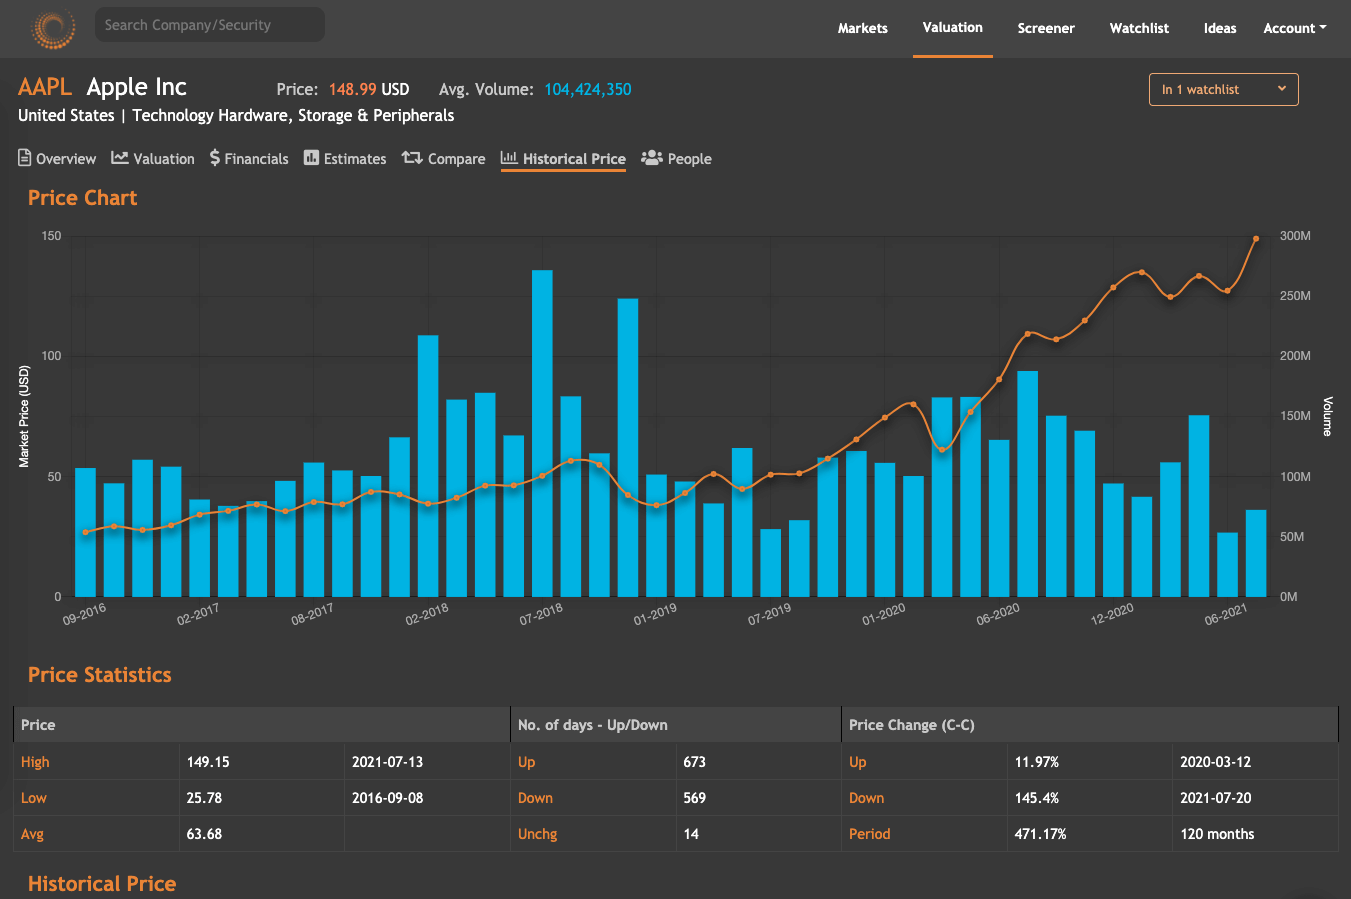1351x899 pixels.
Task: Click the date 2020-03-12
Action: (1215, 762)
